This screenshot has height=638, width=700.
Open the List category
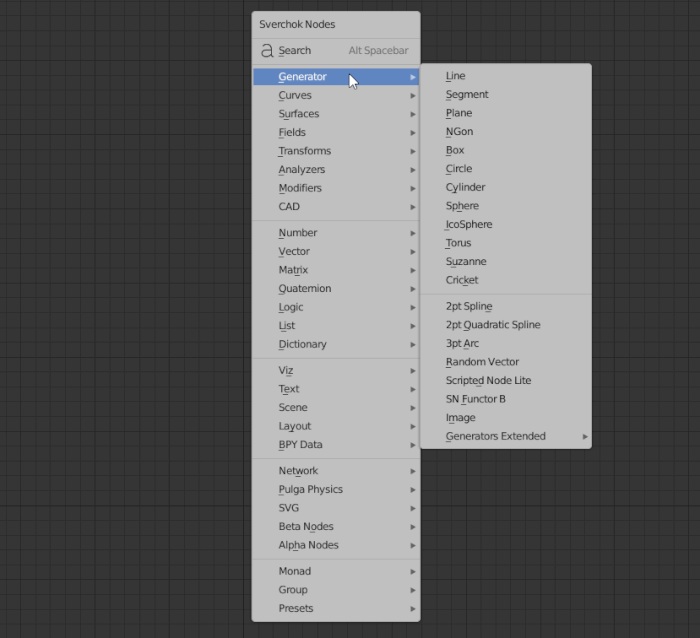(x=336, y=326)
